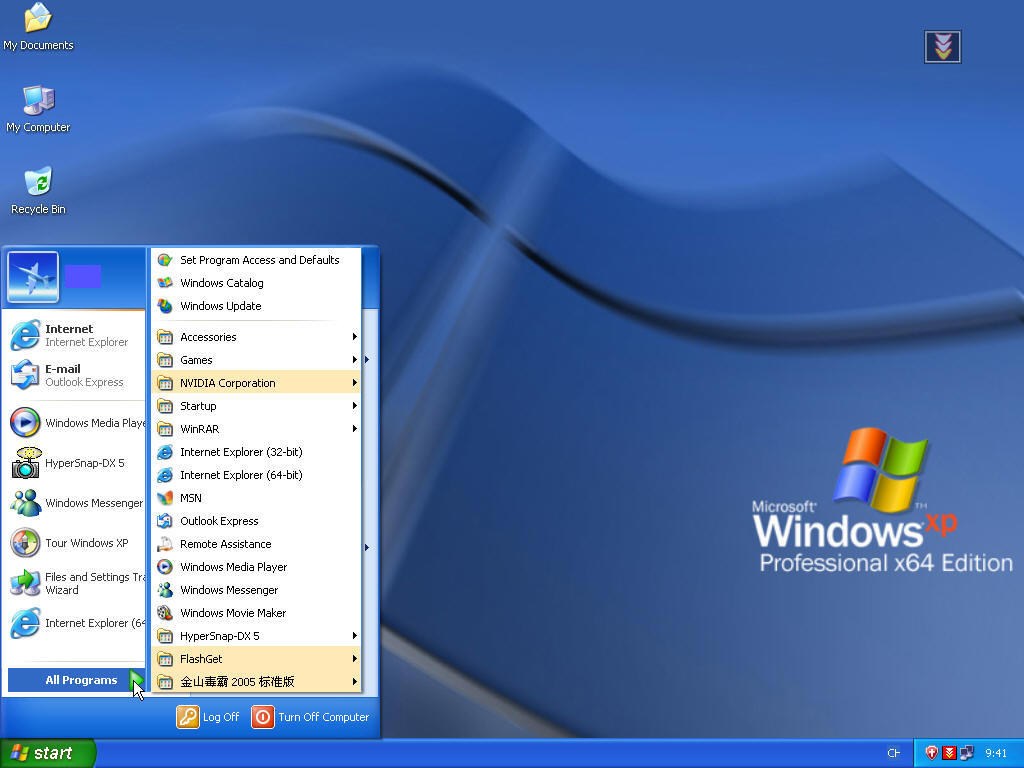Open Windows Messenger in All Programs list
The image size is (1024, 768).
256,590
